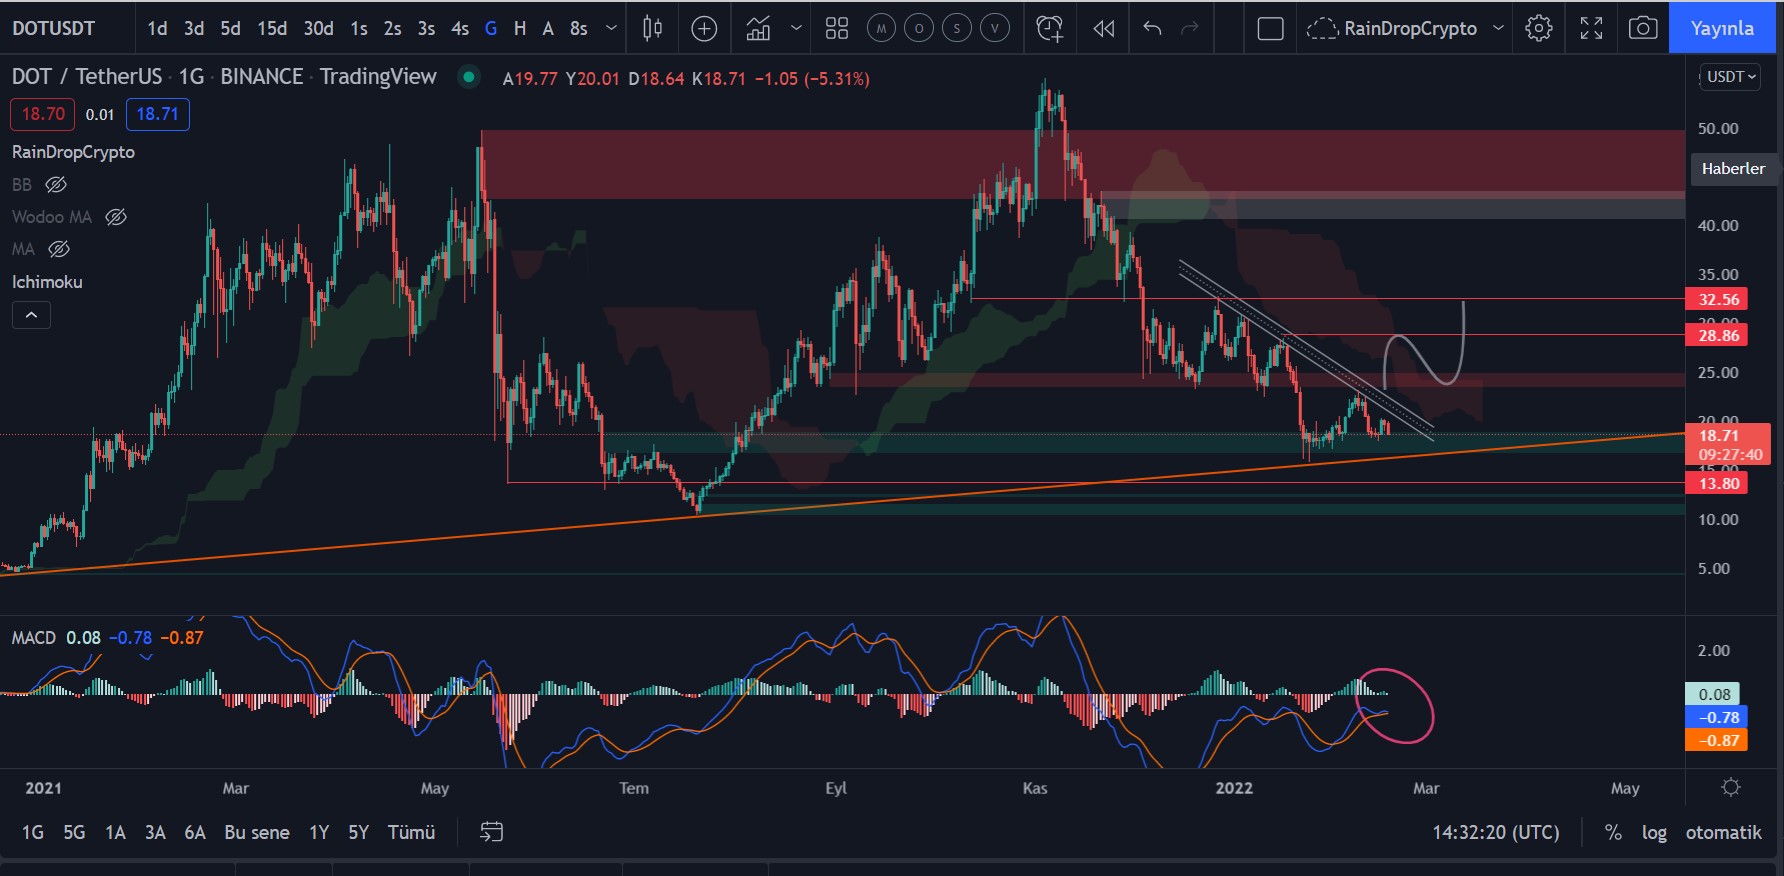Enter fullscreen mode with the expand icon
The height and width of the screenshot is (876, 1784).
click(1591, 29)
